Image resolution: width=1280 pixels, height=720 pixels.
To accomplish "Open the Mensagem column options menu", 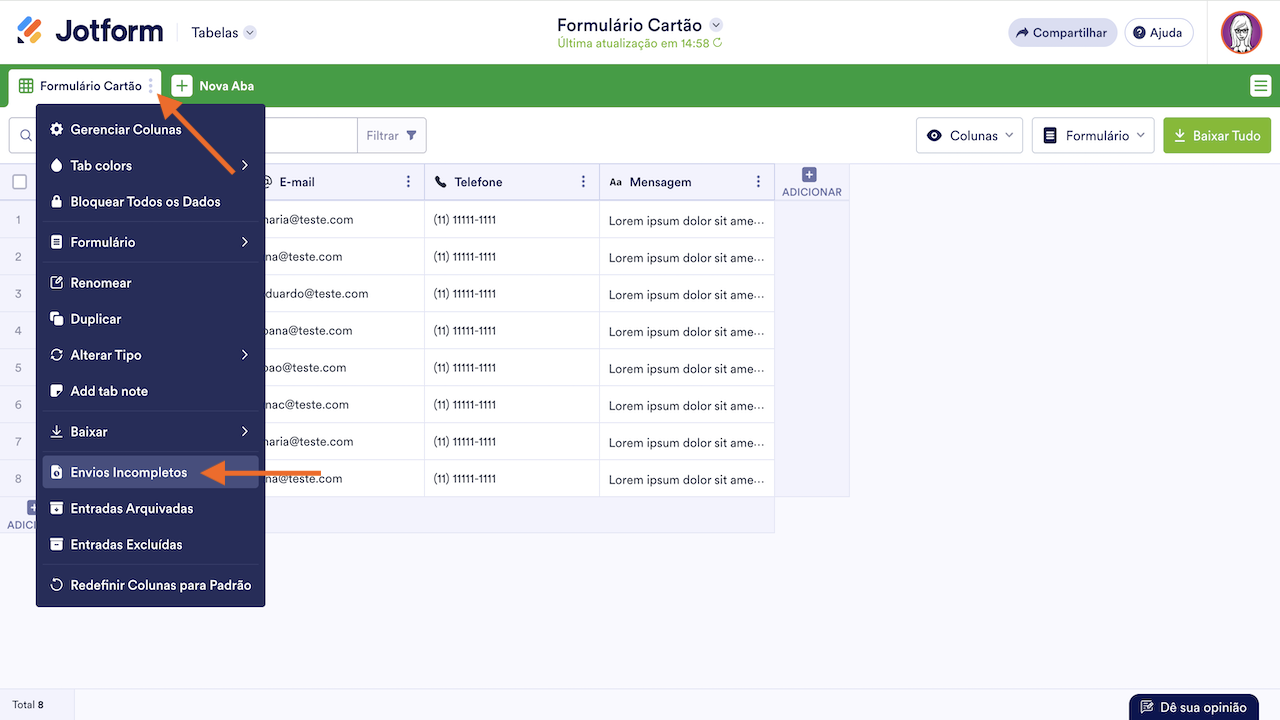I will click(759, 182).
